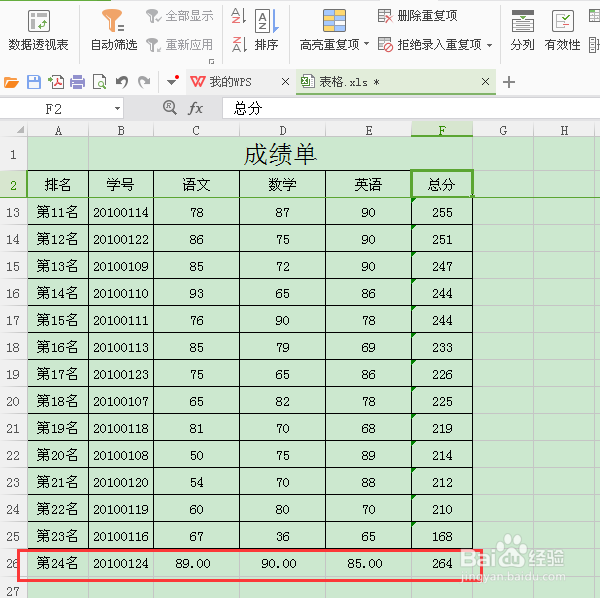Open the quick toolbar customize arrow
The width and height of the screenshot is (600, 598).
coord(173,81)
